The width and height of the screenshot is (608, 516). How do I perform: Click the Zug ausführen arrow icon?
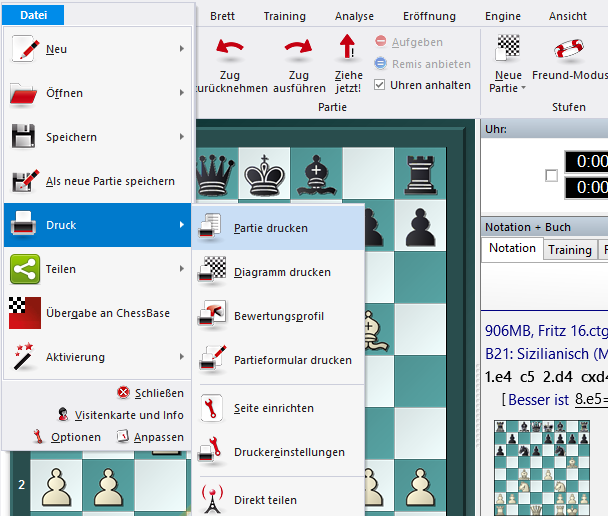[298, 48]
